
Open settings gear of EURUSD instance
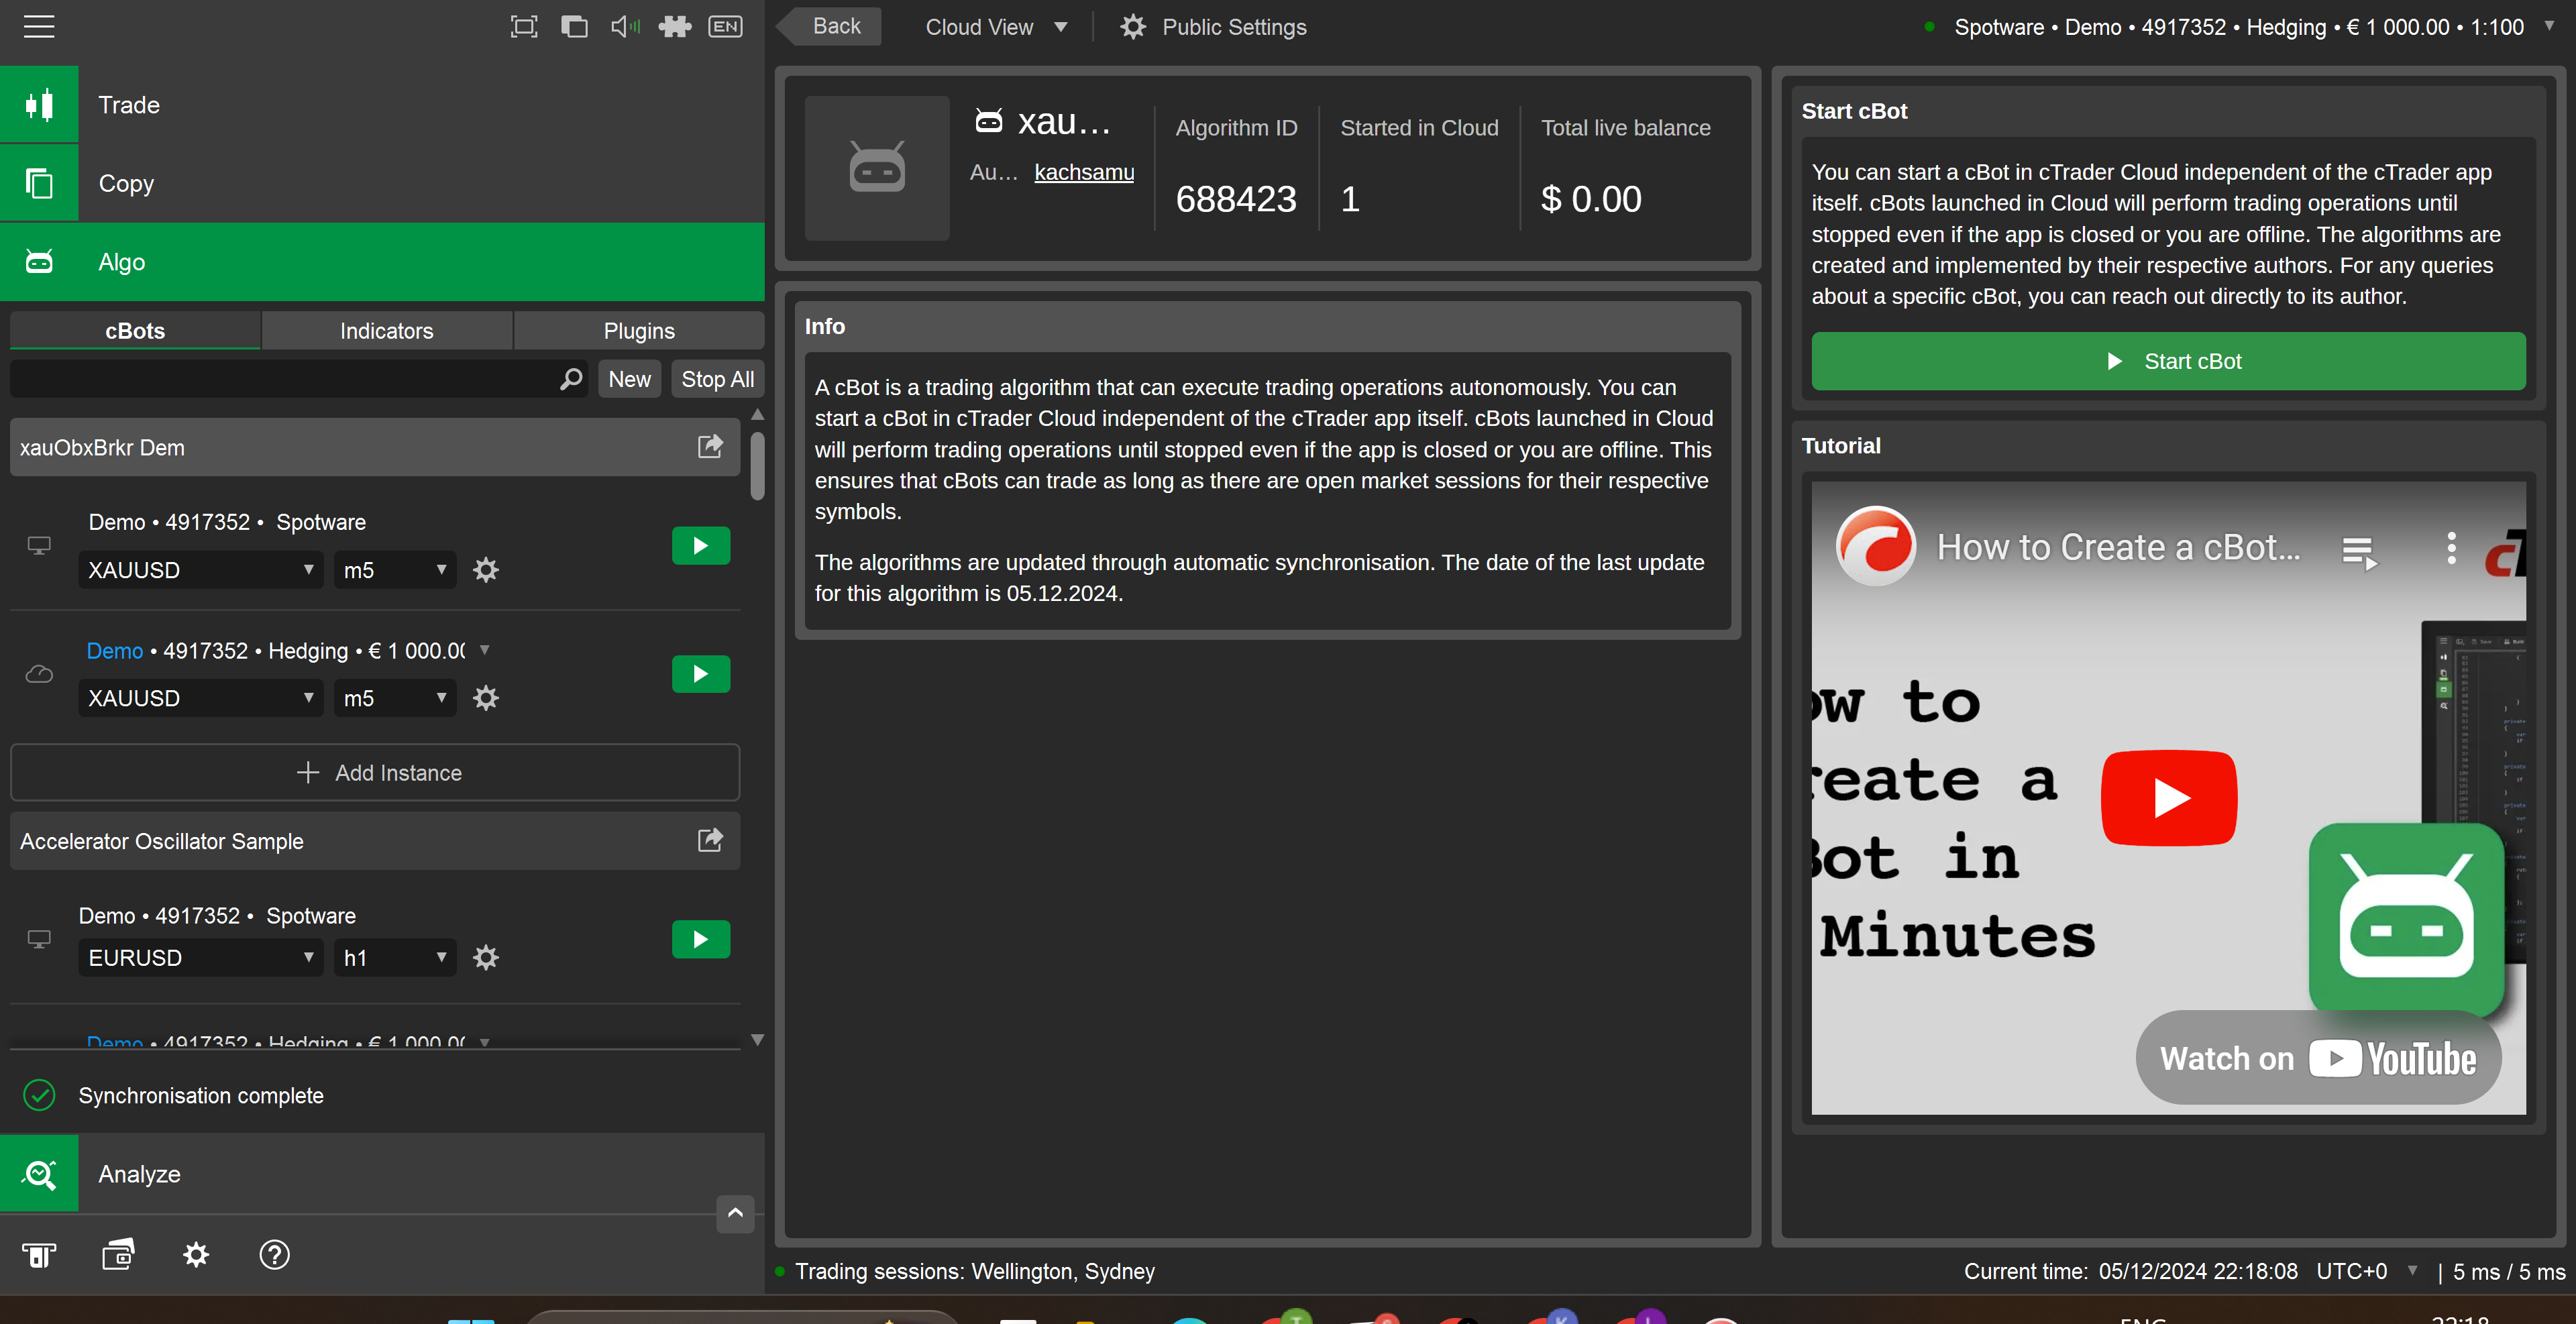pos(486,958)
